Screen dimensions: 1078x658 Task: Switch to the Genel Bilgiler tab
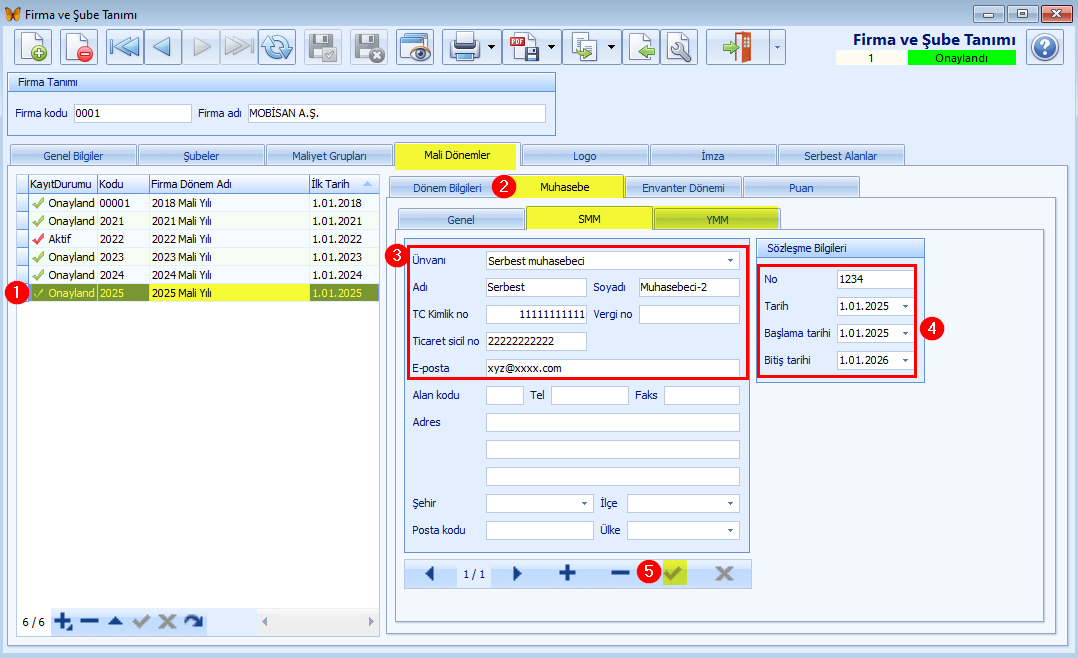pyautogui.click(x=73, y=156)
